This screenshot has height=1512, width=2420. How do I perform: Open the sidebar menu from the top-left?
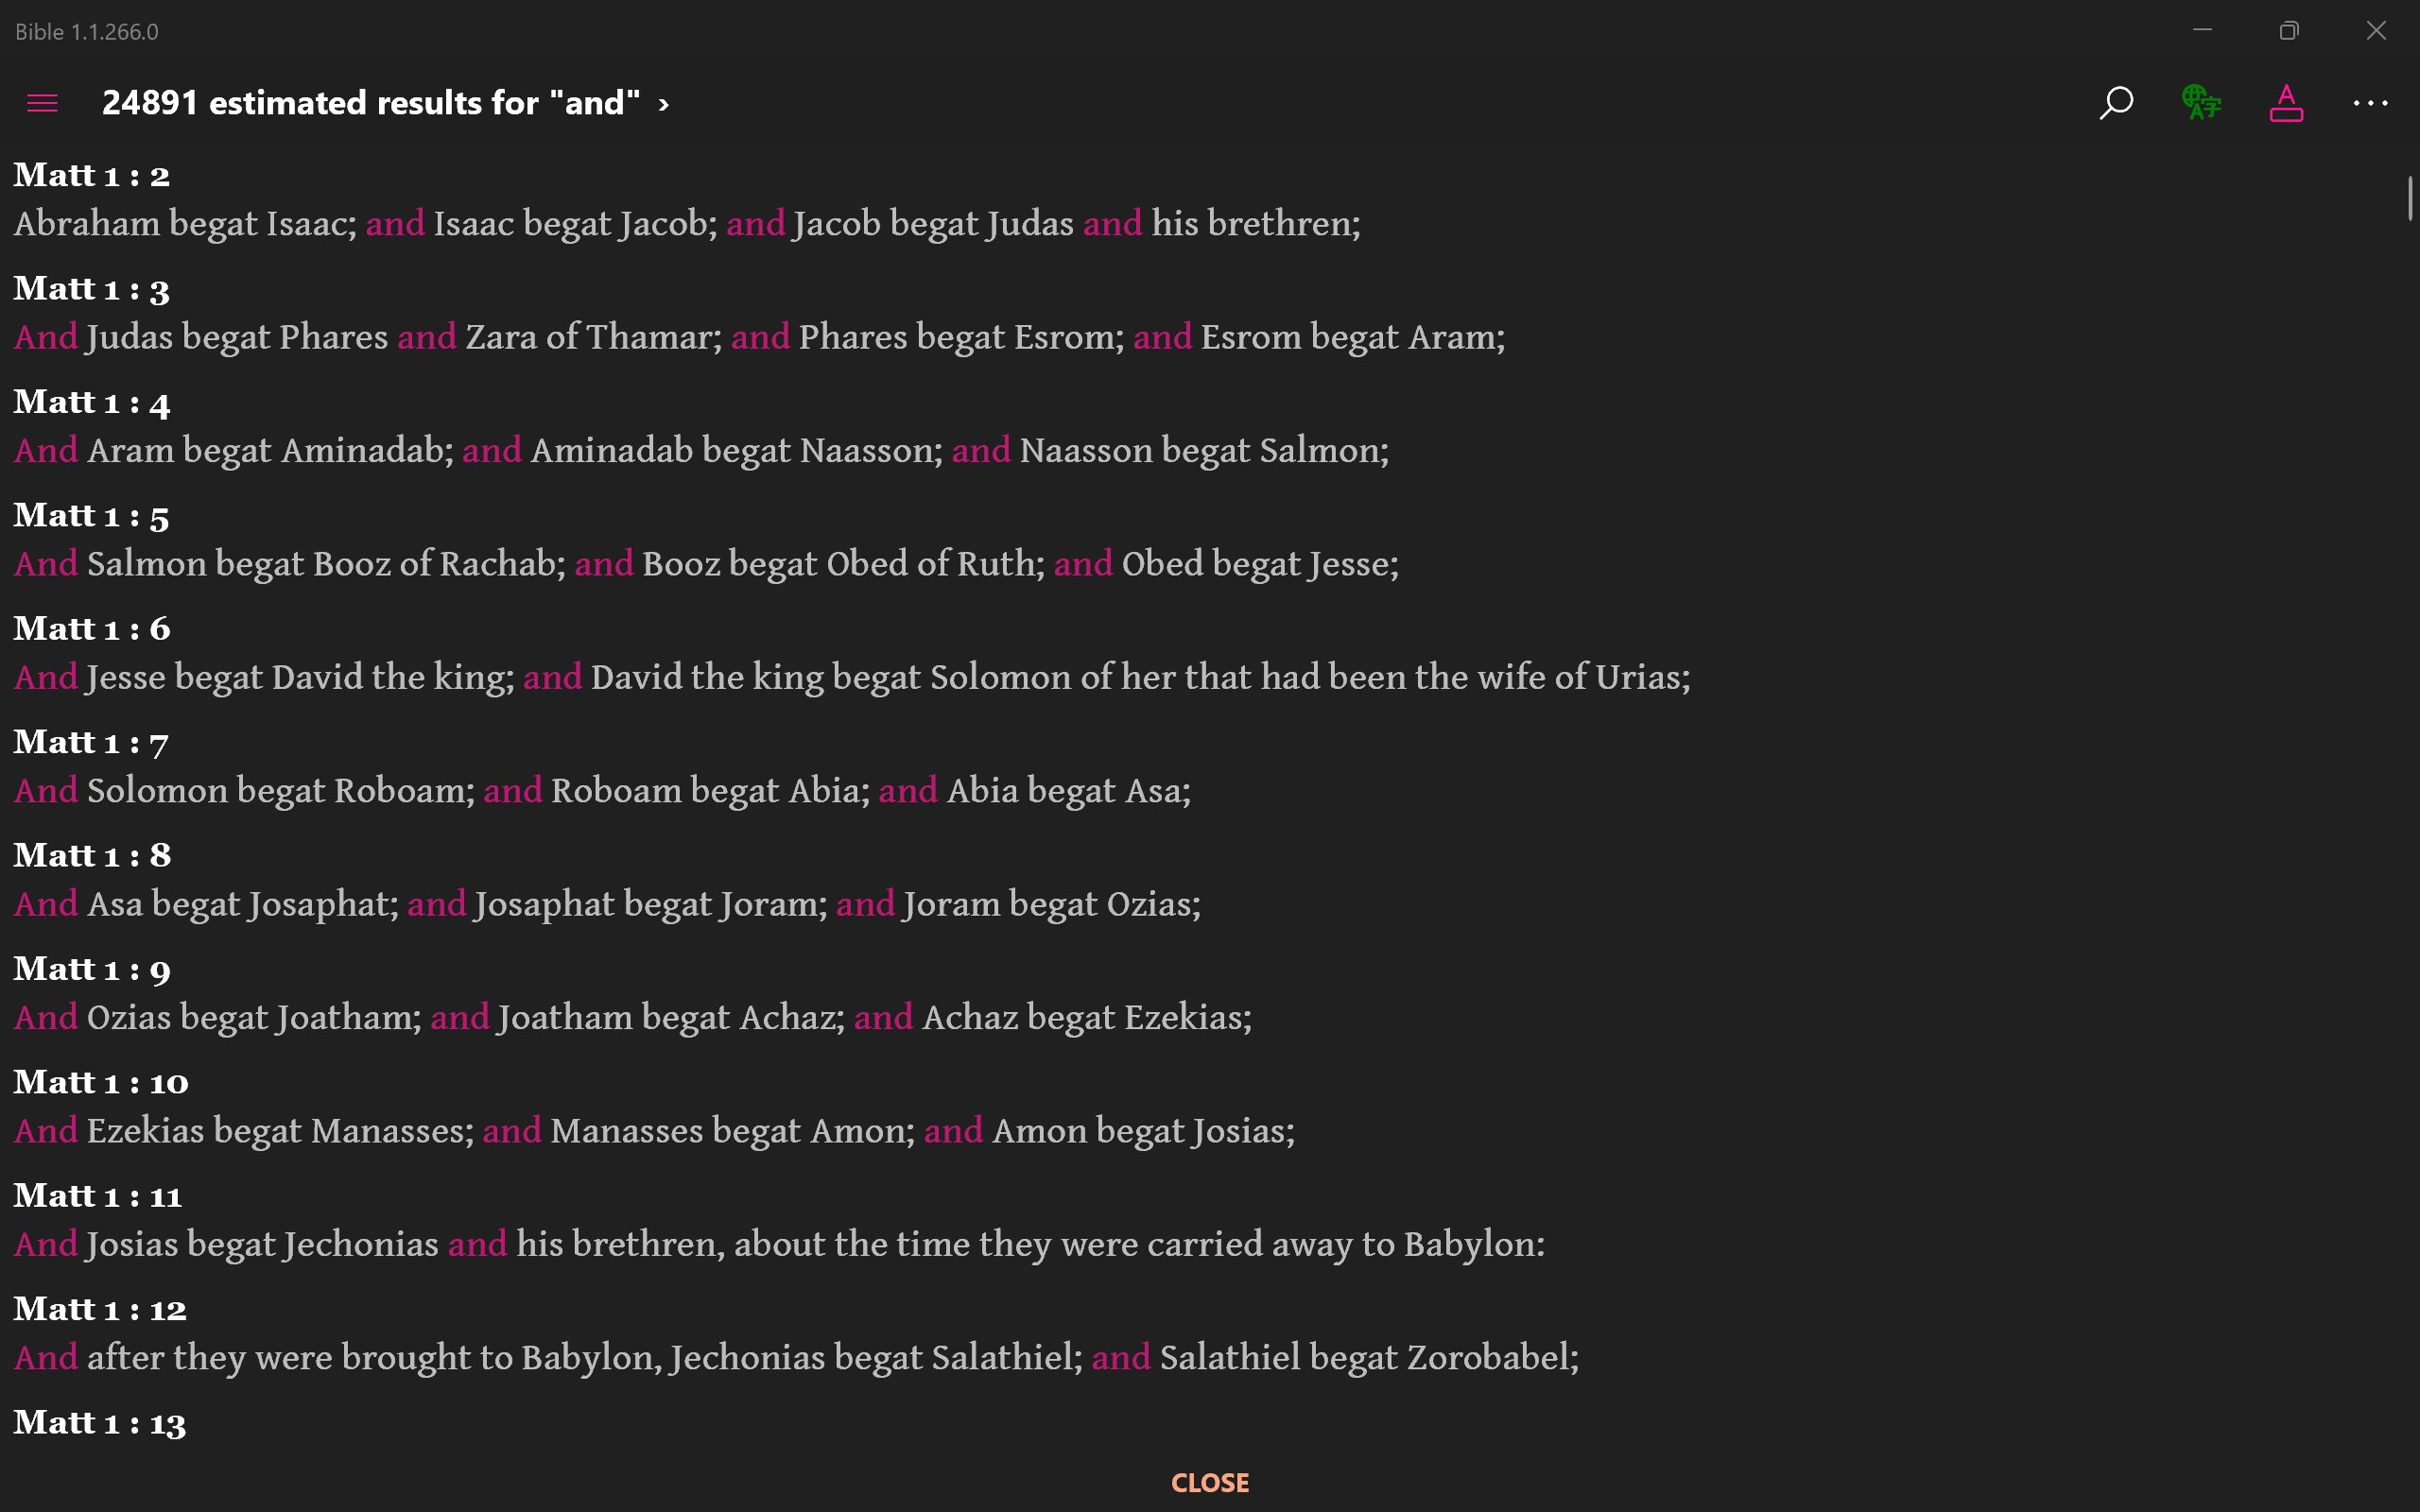point(41,103)
